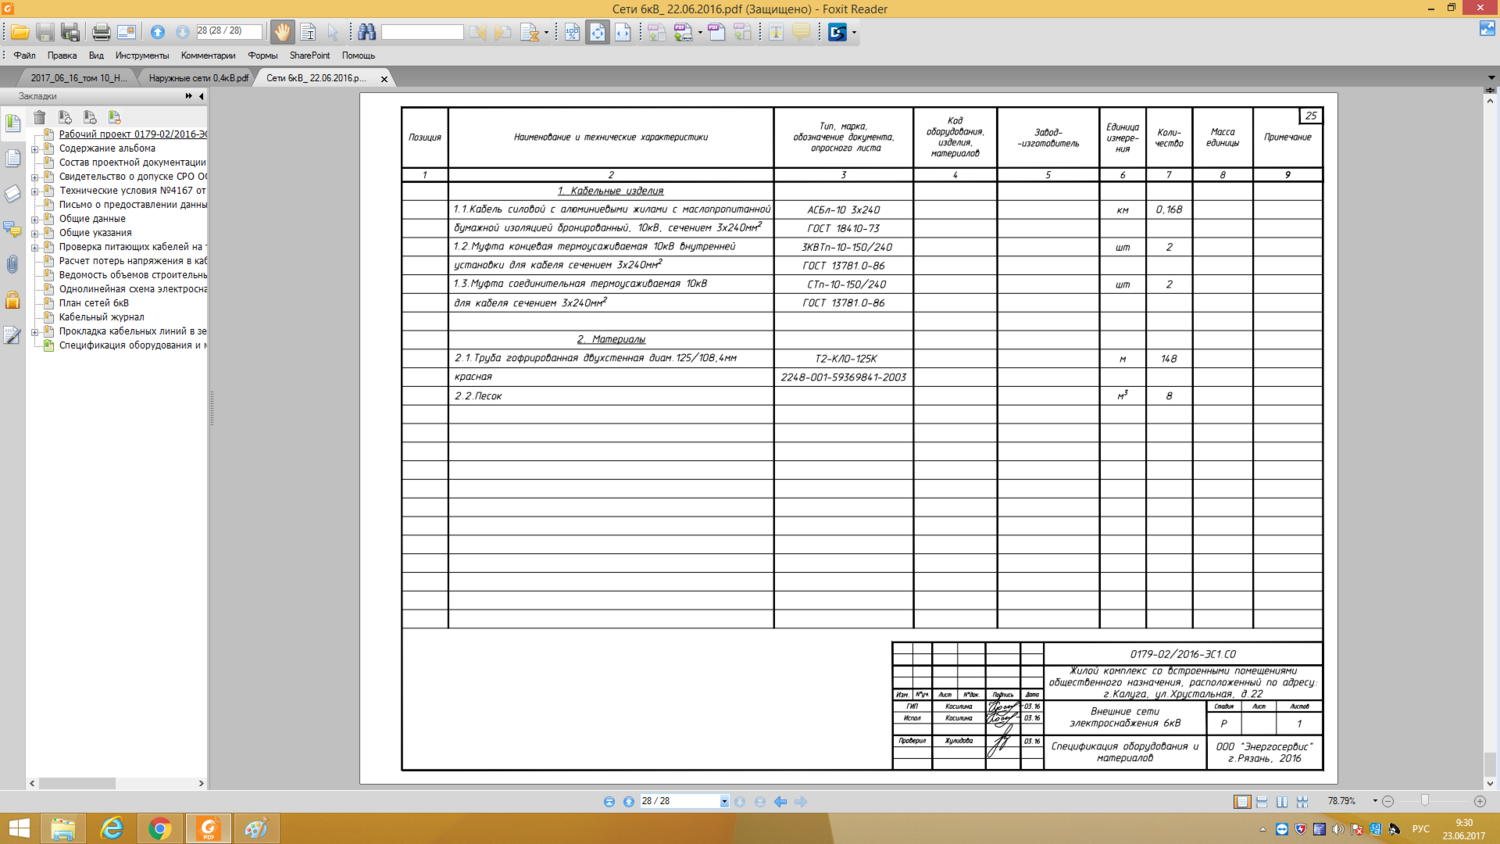Adjust the zoom slider handle
This screenshot has height=844, width=1500.
point(1425,801)
